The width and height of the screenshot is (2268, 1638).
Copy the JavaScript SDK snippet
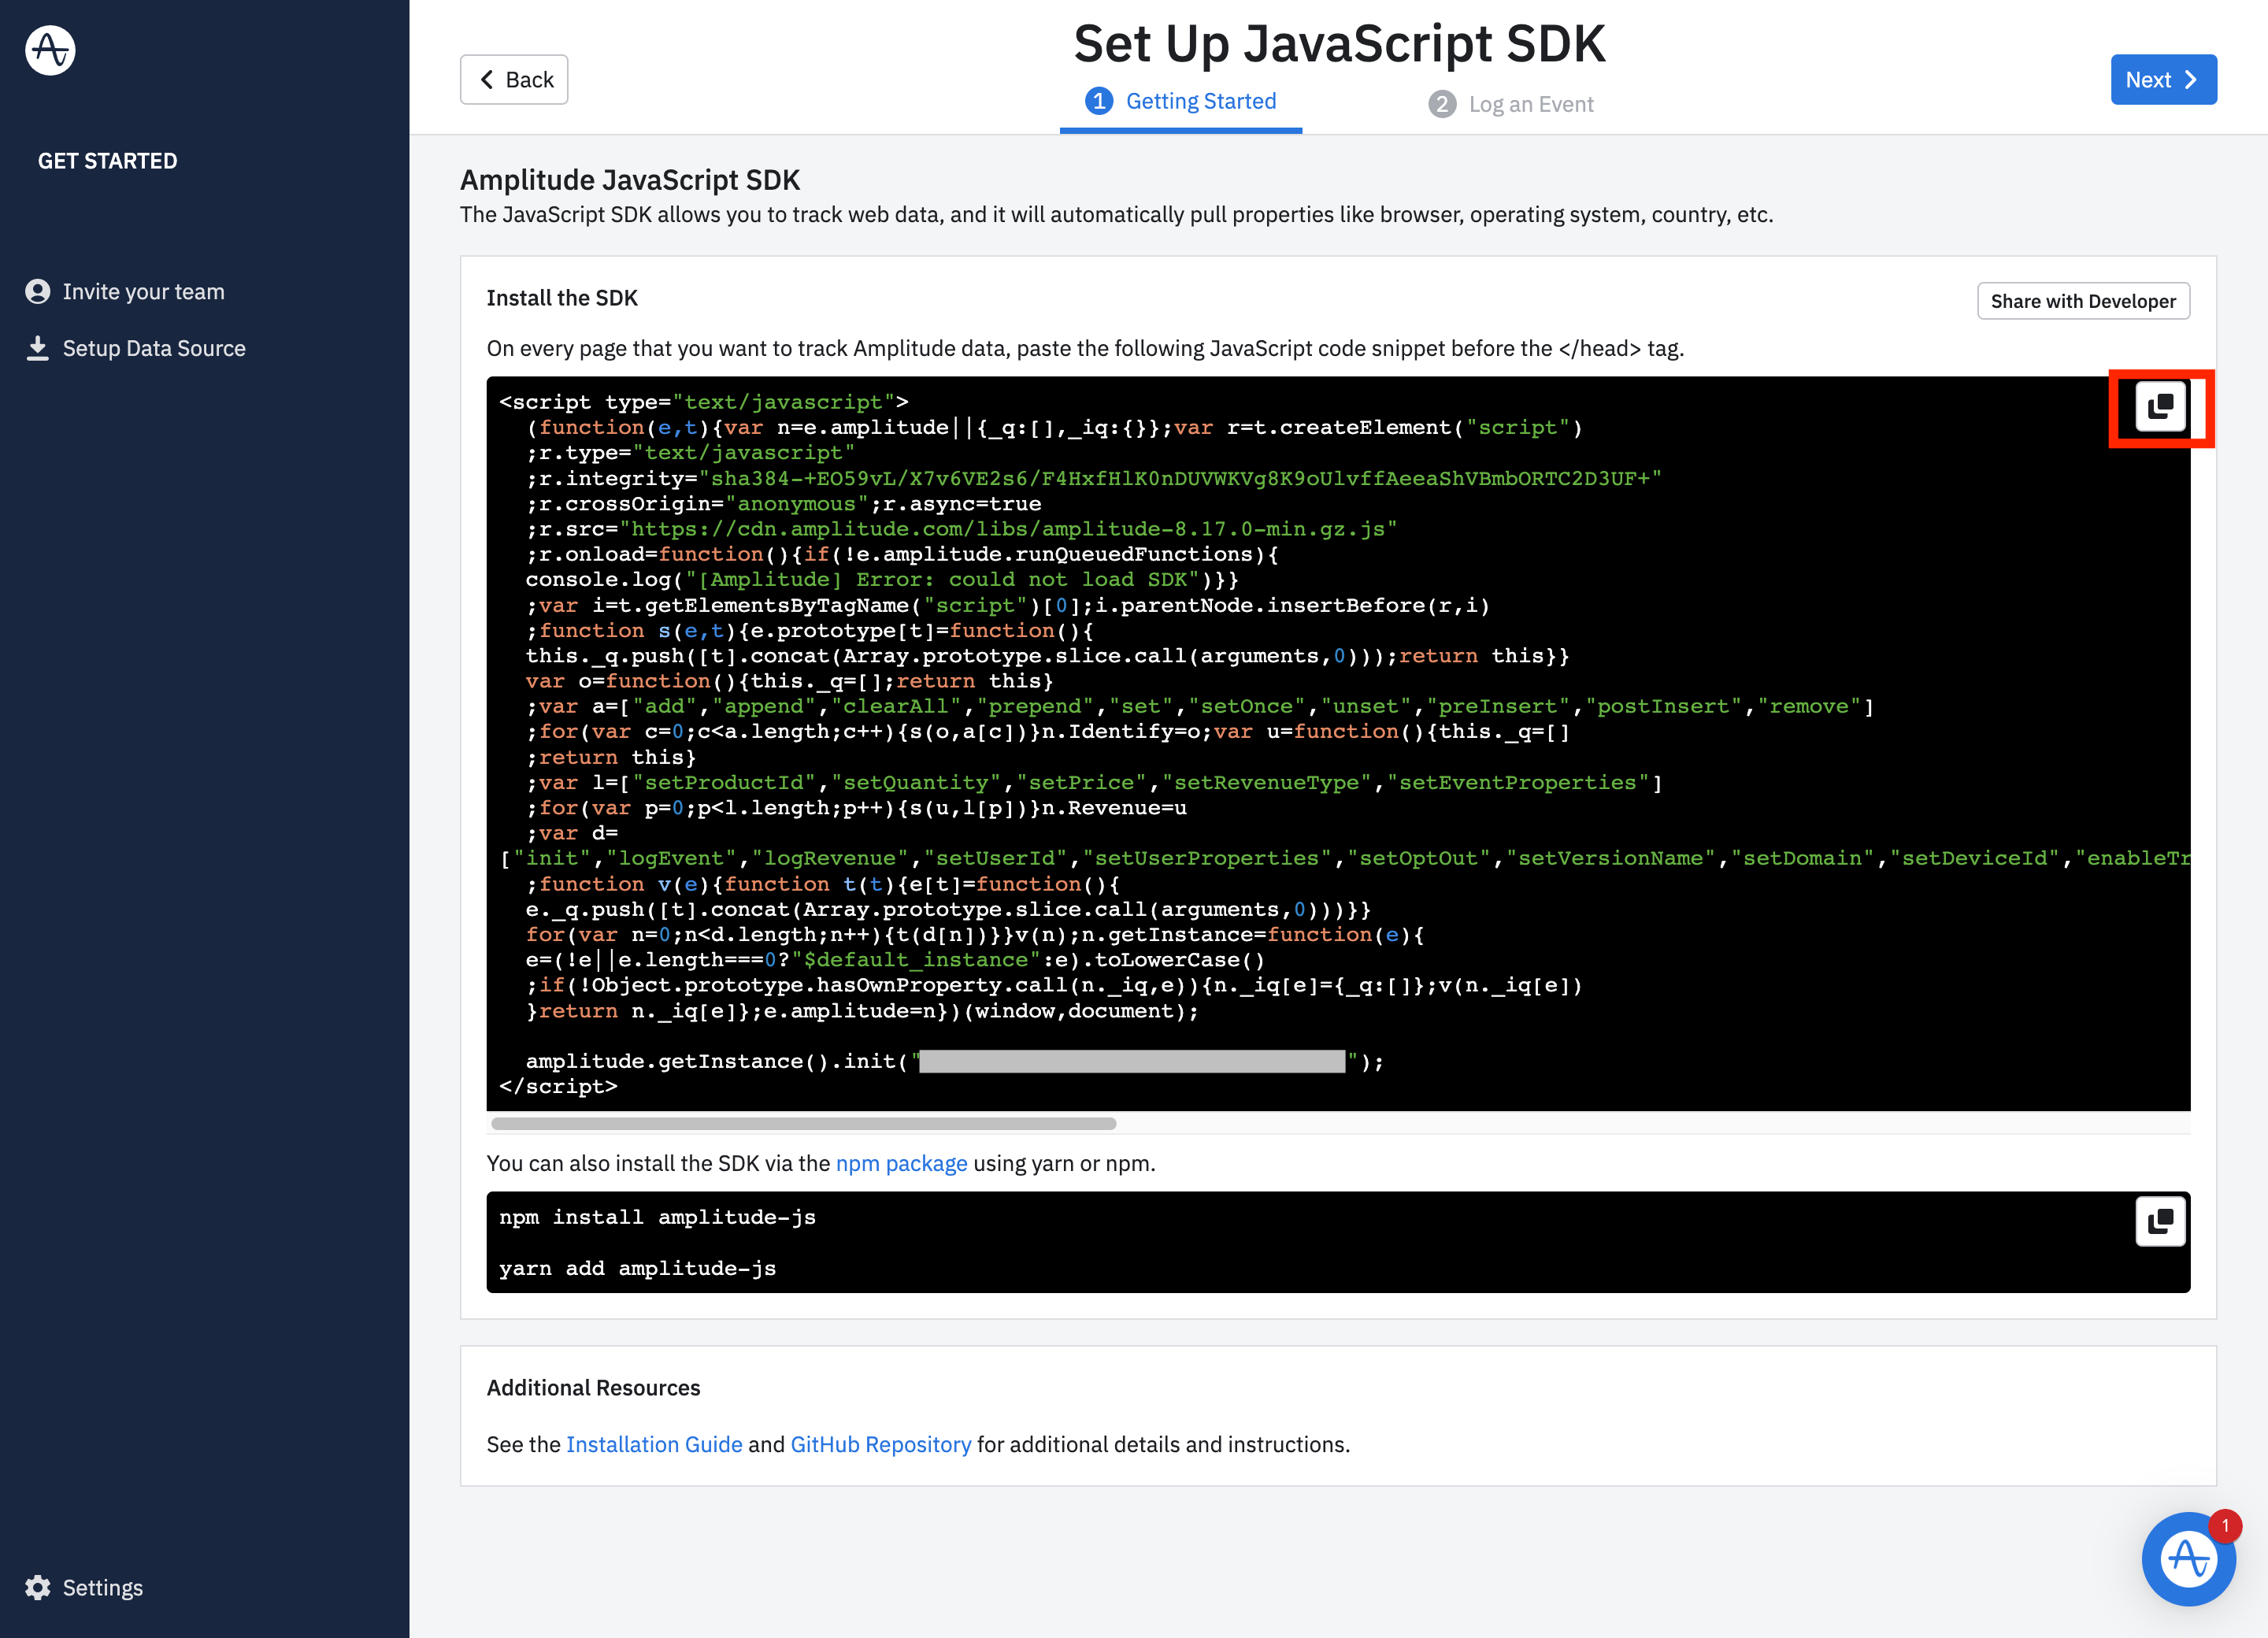click(x=2160, y=406)
